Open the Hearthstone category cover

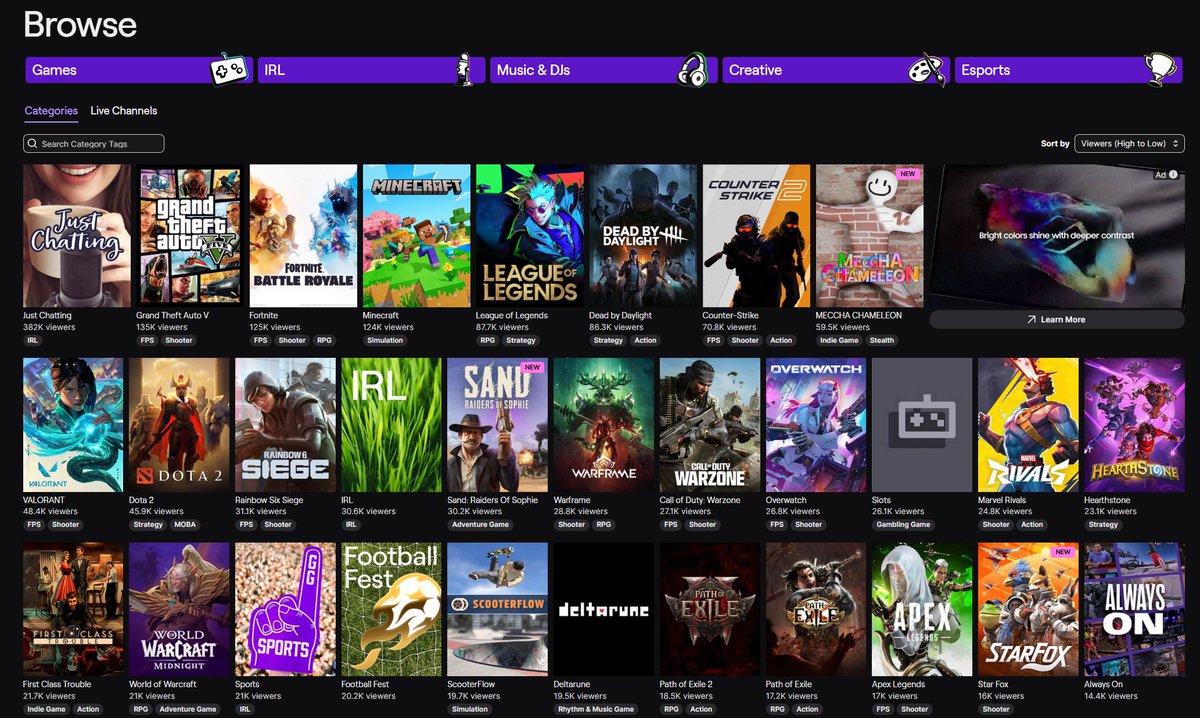1134,425
